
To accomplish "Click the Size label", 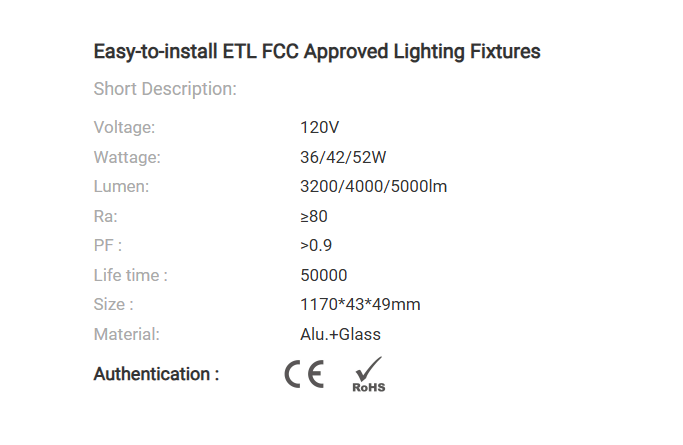I will click(114, 304).
